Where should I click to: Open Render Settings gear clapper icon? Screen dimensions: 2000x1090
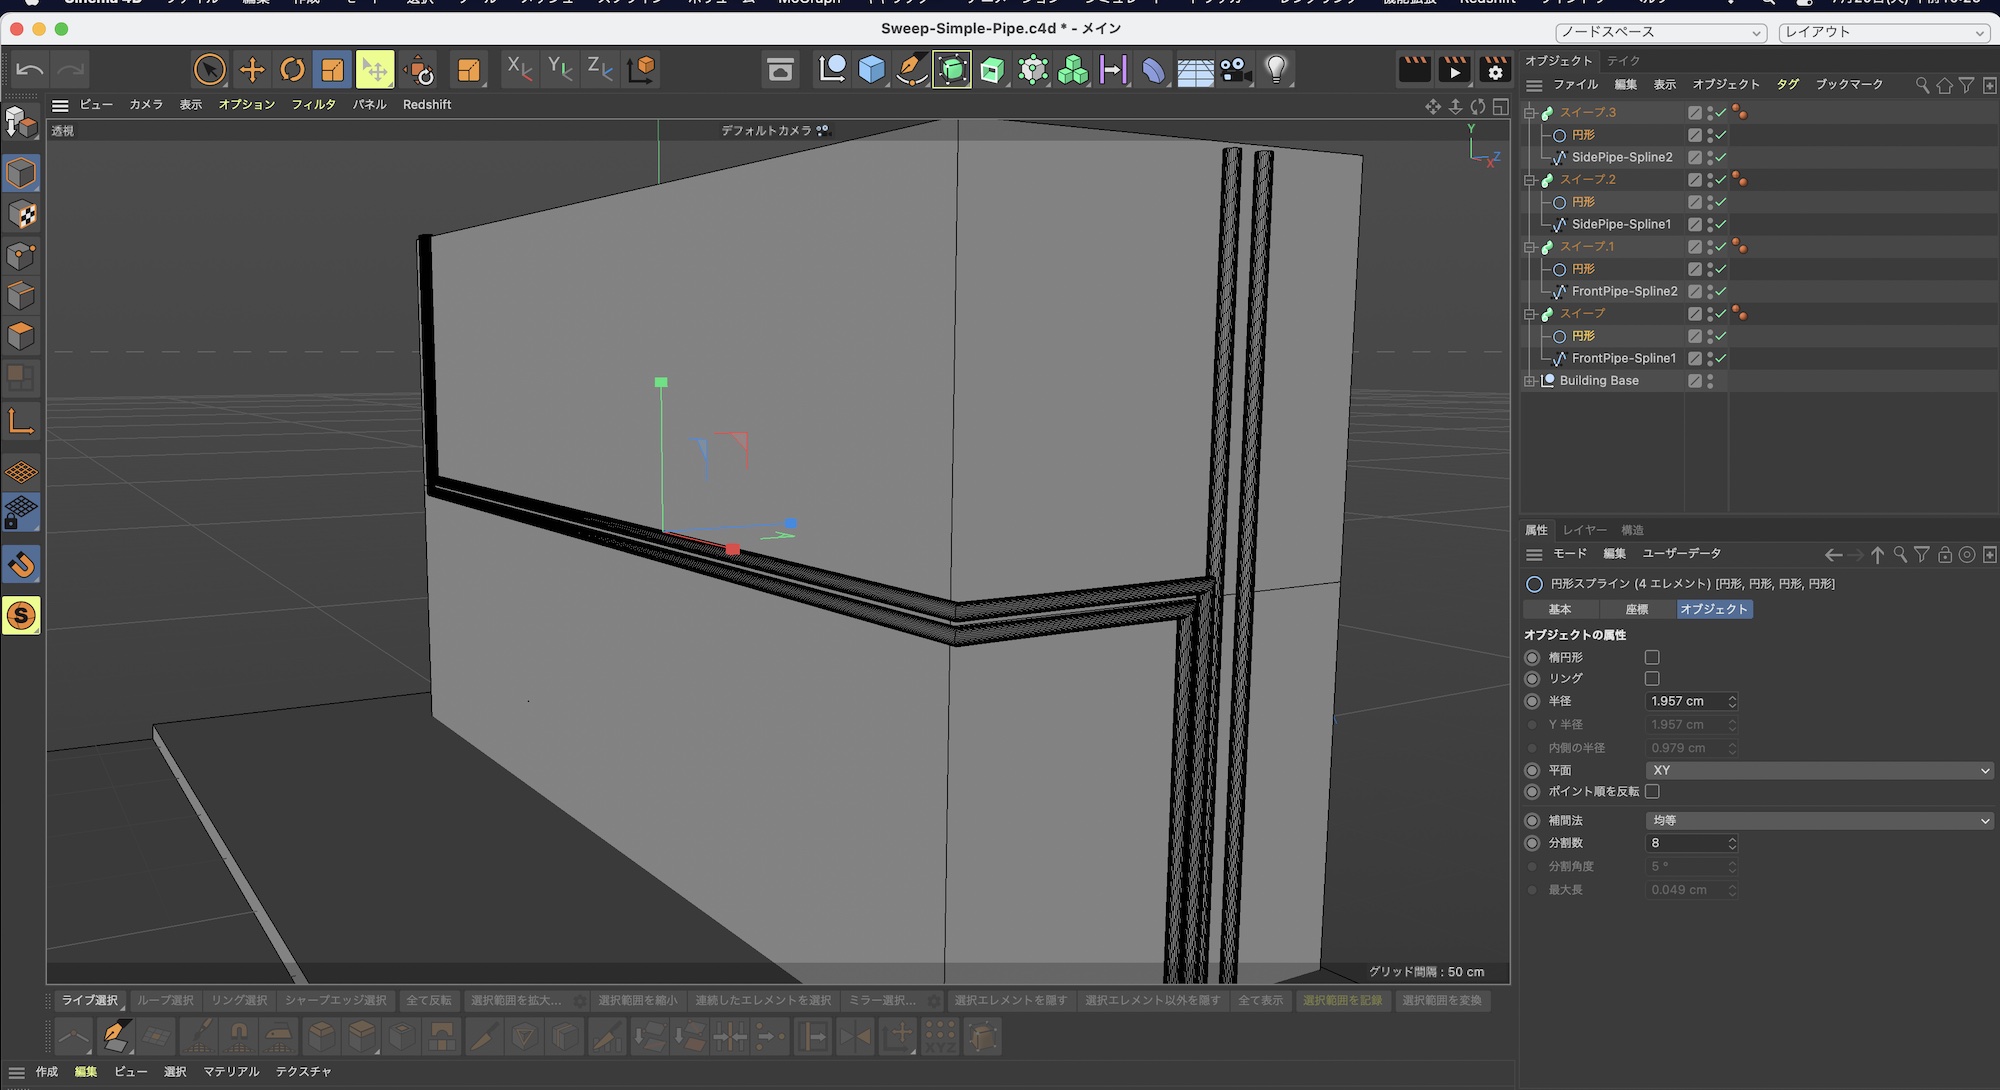(1495, 69)
